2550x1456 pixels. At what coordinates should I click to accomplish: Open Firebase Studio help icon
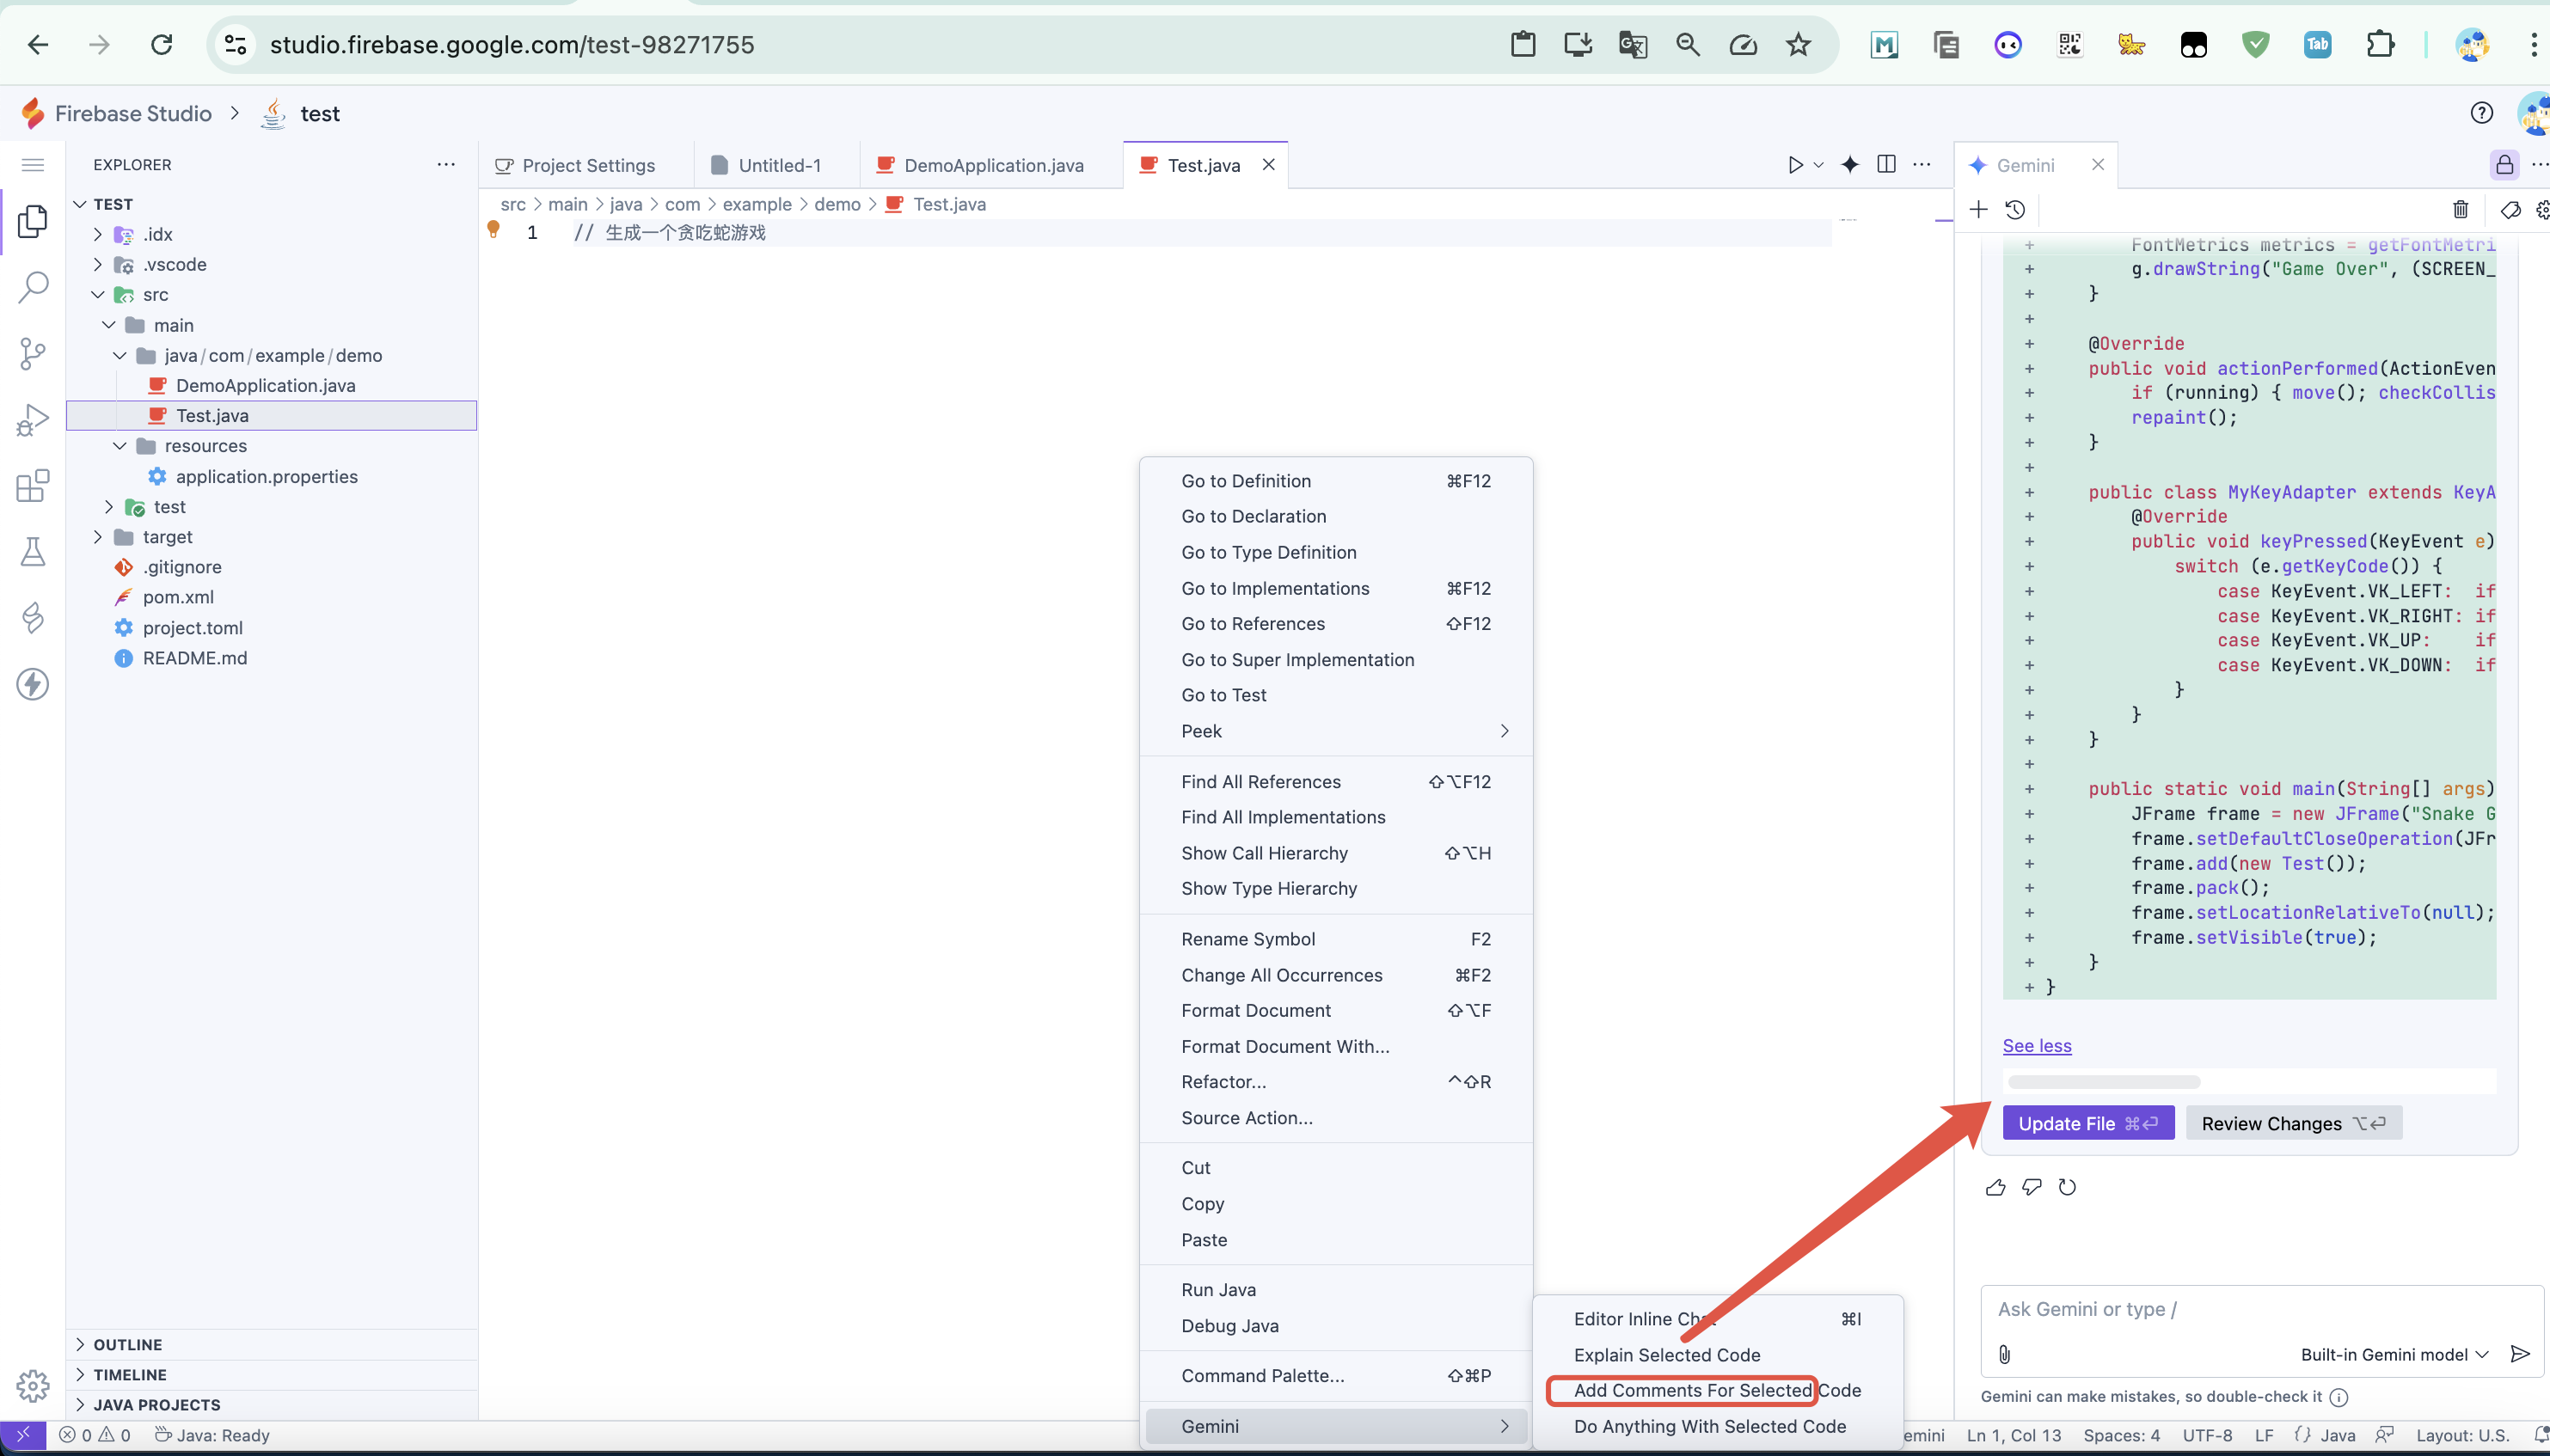click(x=2481, y=113)
